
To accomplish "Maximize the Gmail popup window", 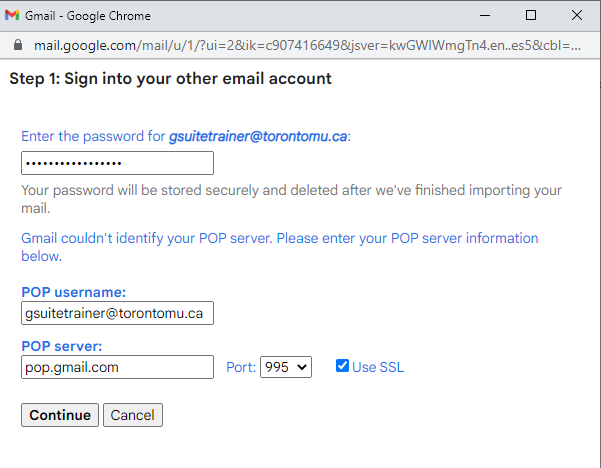I will [x=530, y=15].
